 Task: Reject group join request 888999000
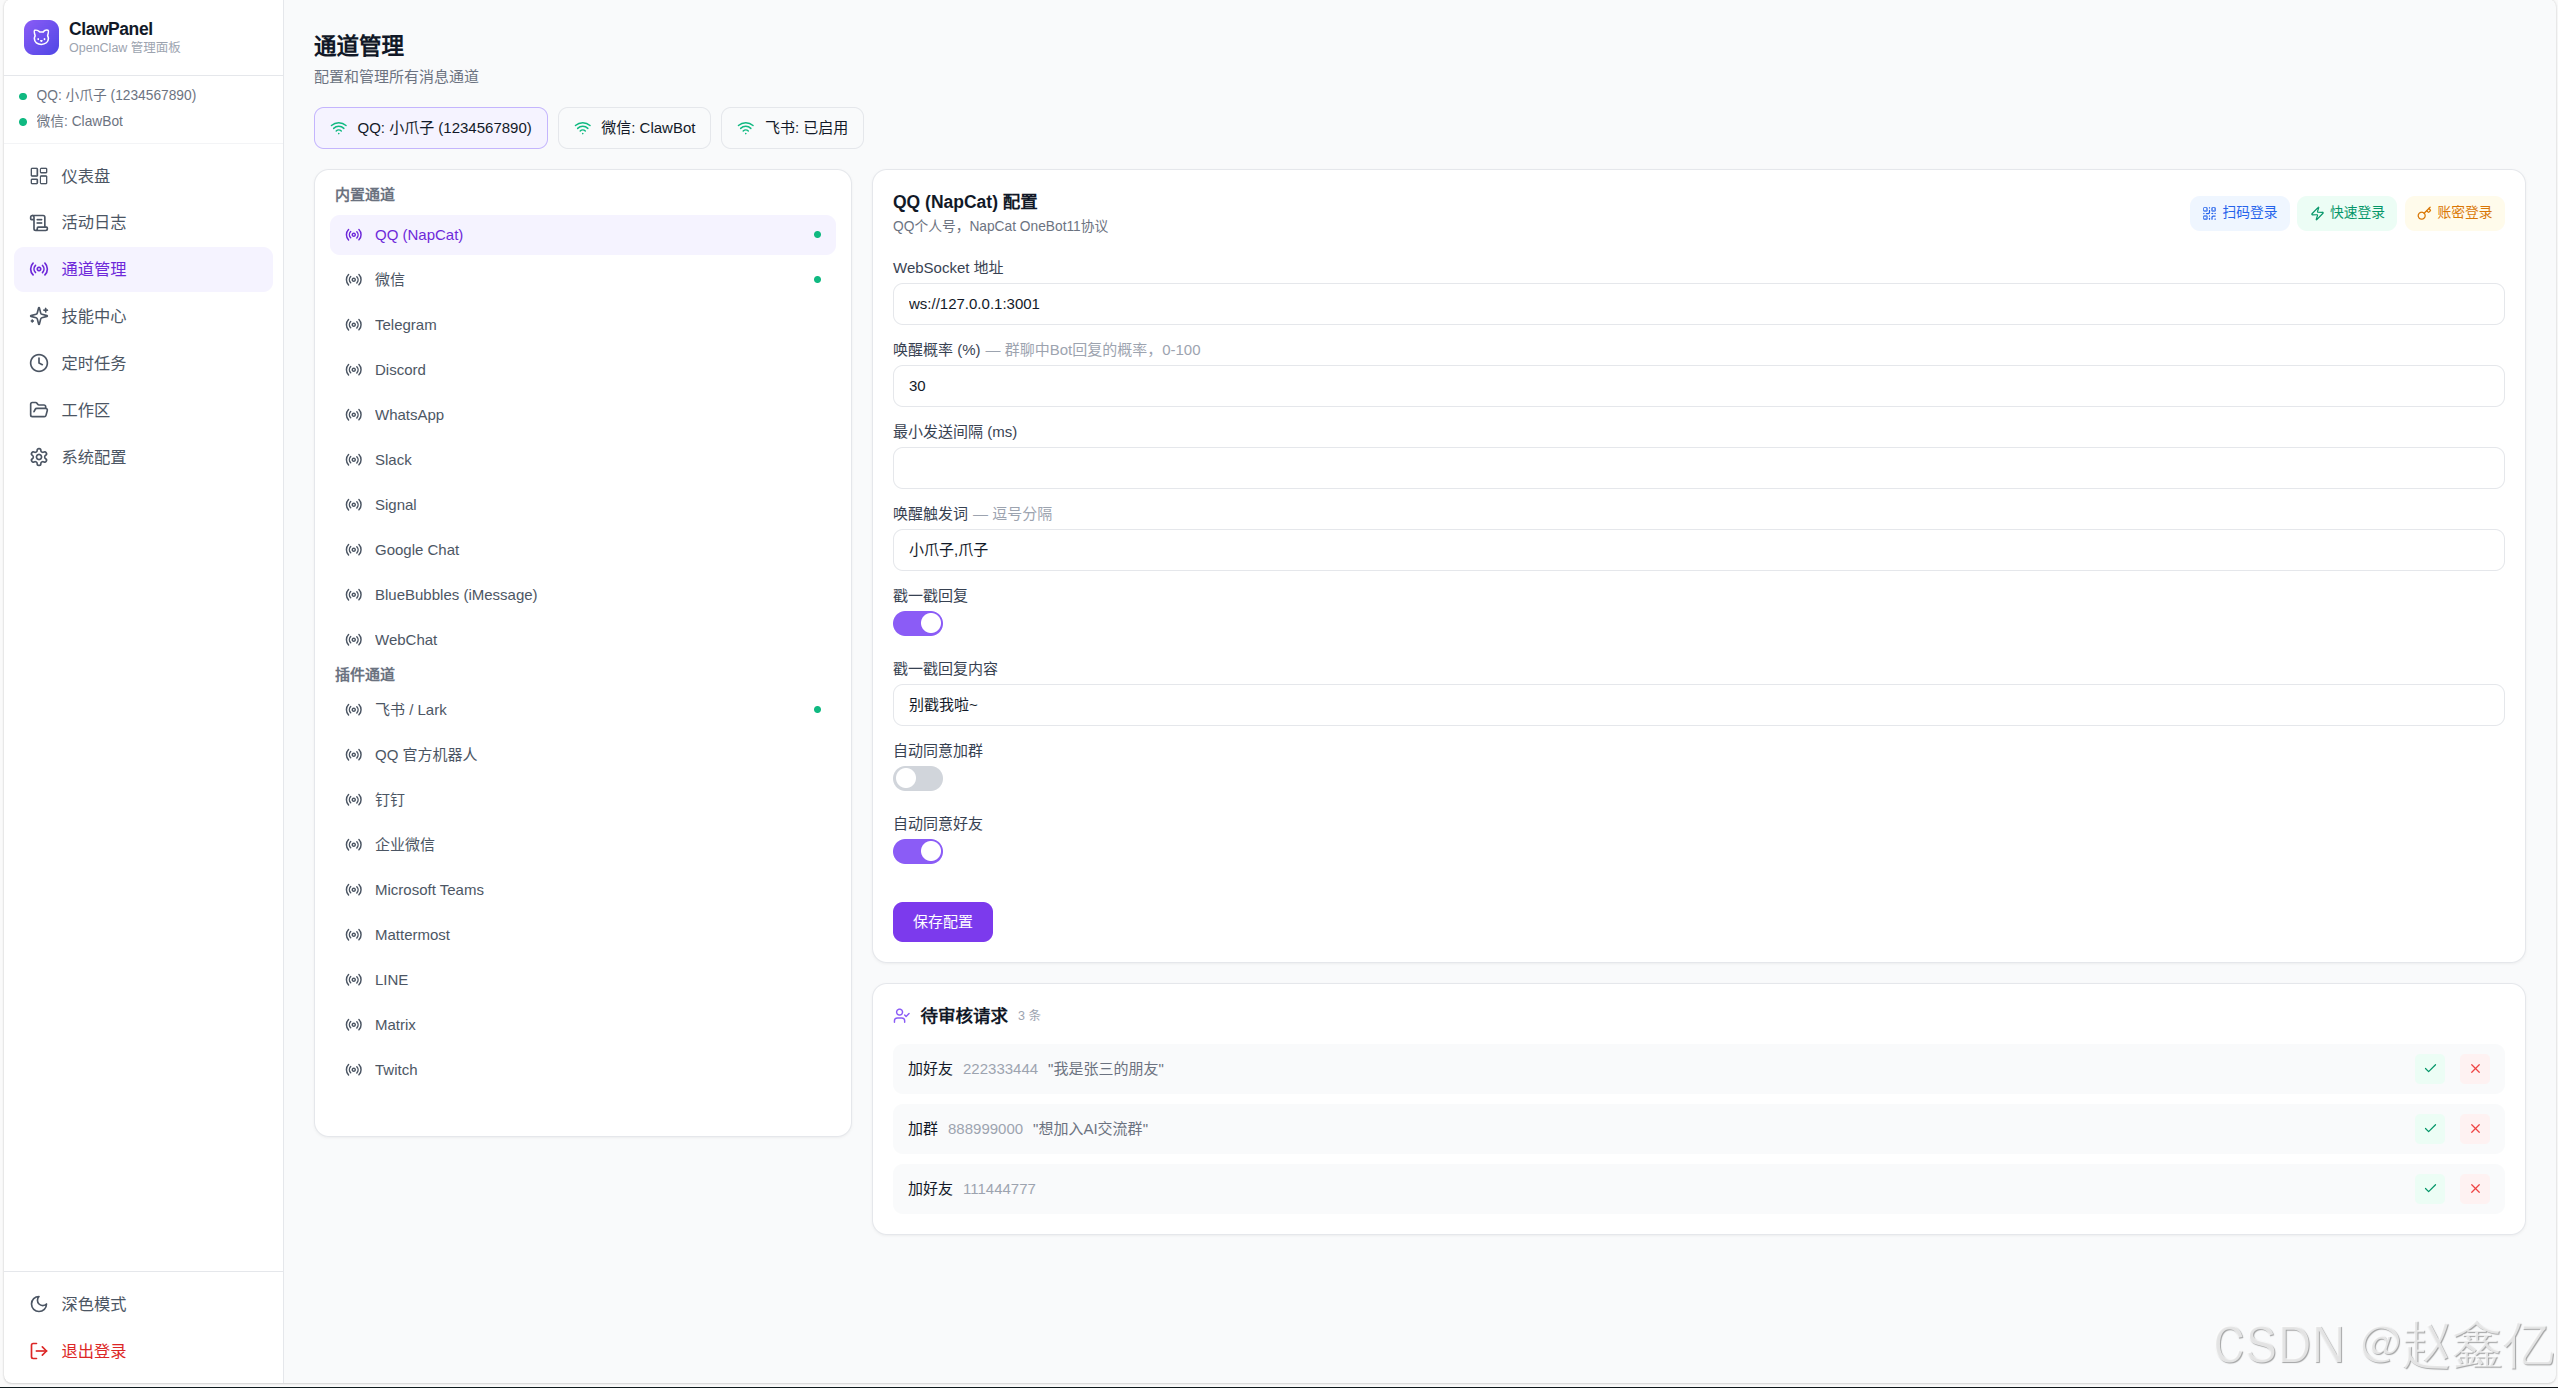pos(2475,1129)
